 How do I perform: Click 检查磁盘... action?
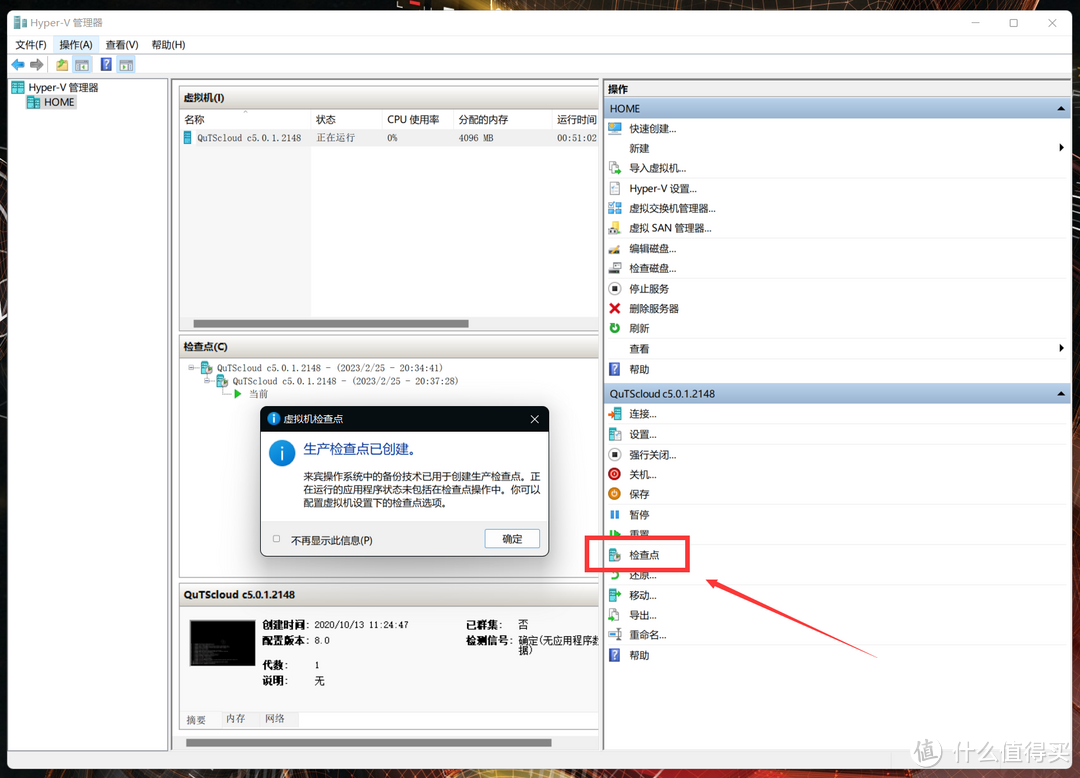click(x=652, y=269)
